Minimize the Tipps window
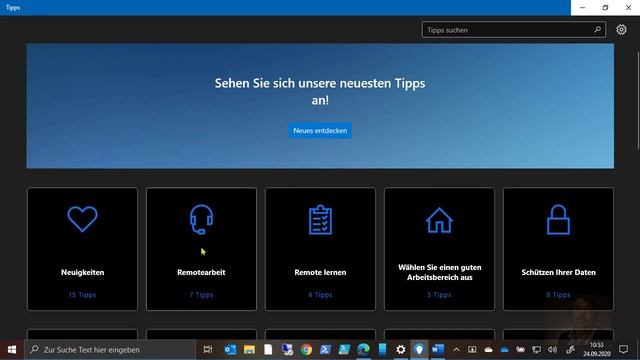The width and height of the screenshot is (640, 360). click(582, 8)
